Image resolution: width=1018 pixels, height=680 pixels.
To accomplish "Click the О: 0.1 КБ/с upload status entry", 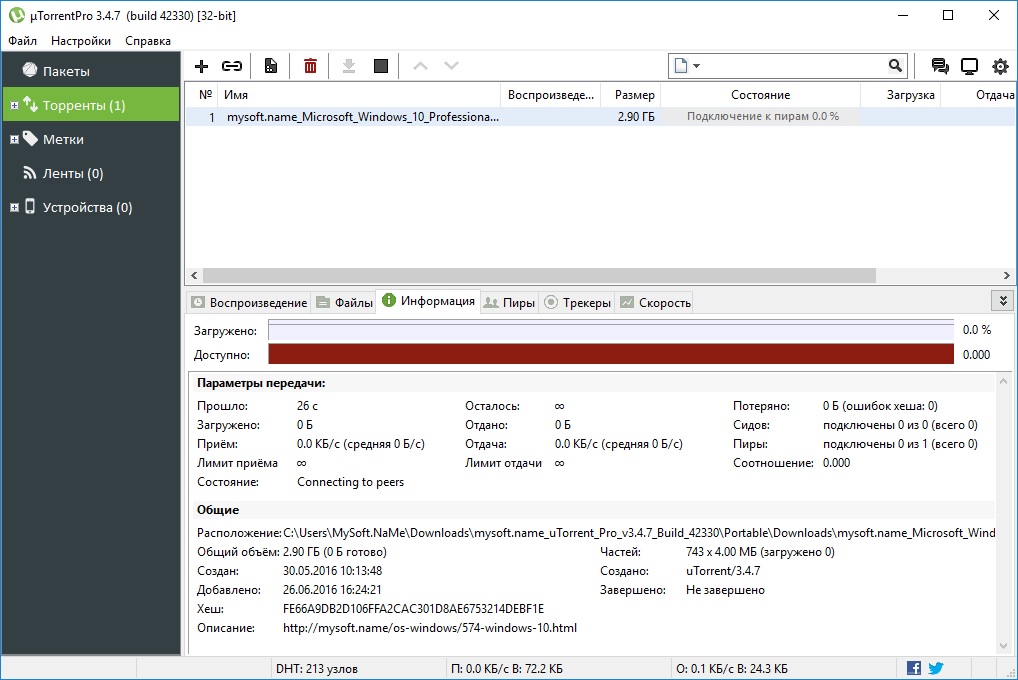I will click(732, 668).
